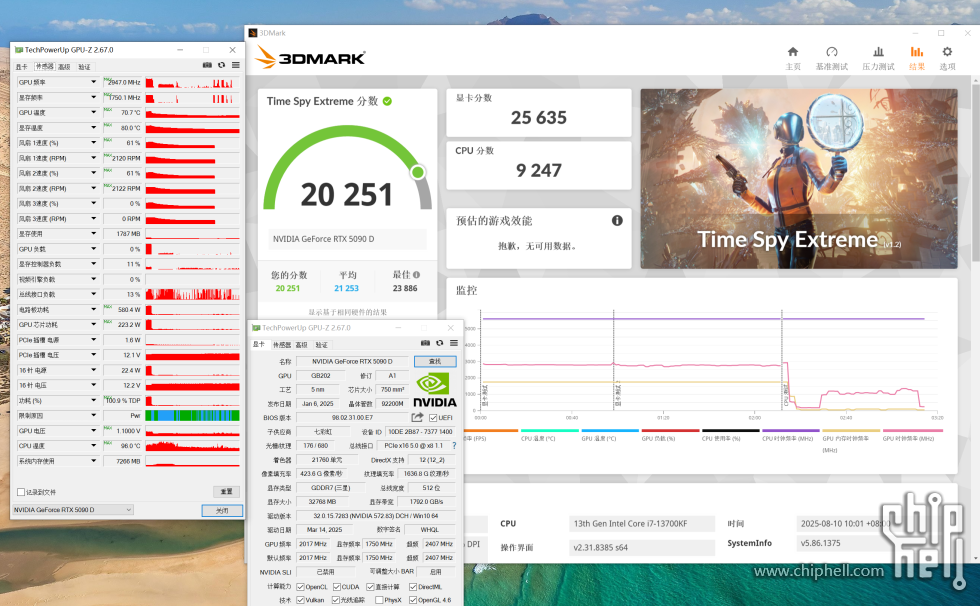This screenshot has height=606, width=980.
Task: Click the NVIDIA logo in GPU-Z
Action: (x=435, y=390)
